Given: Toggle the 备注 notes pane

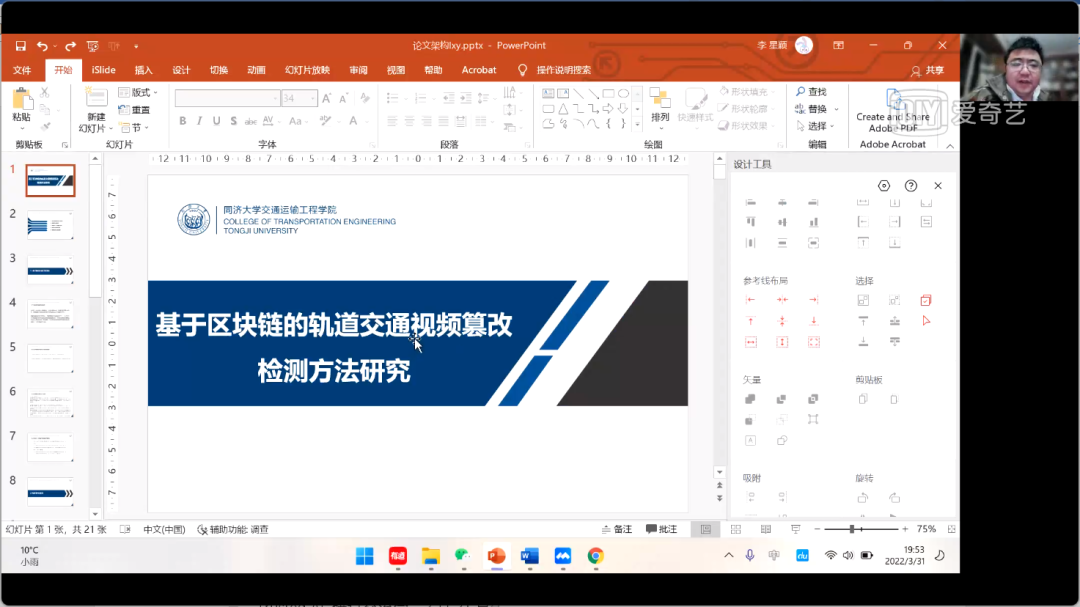Looking at the screenshot, I should pyautogui.click(x=617, y=529).
